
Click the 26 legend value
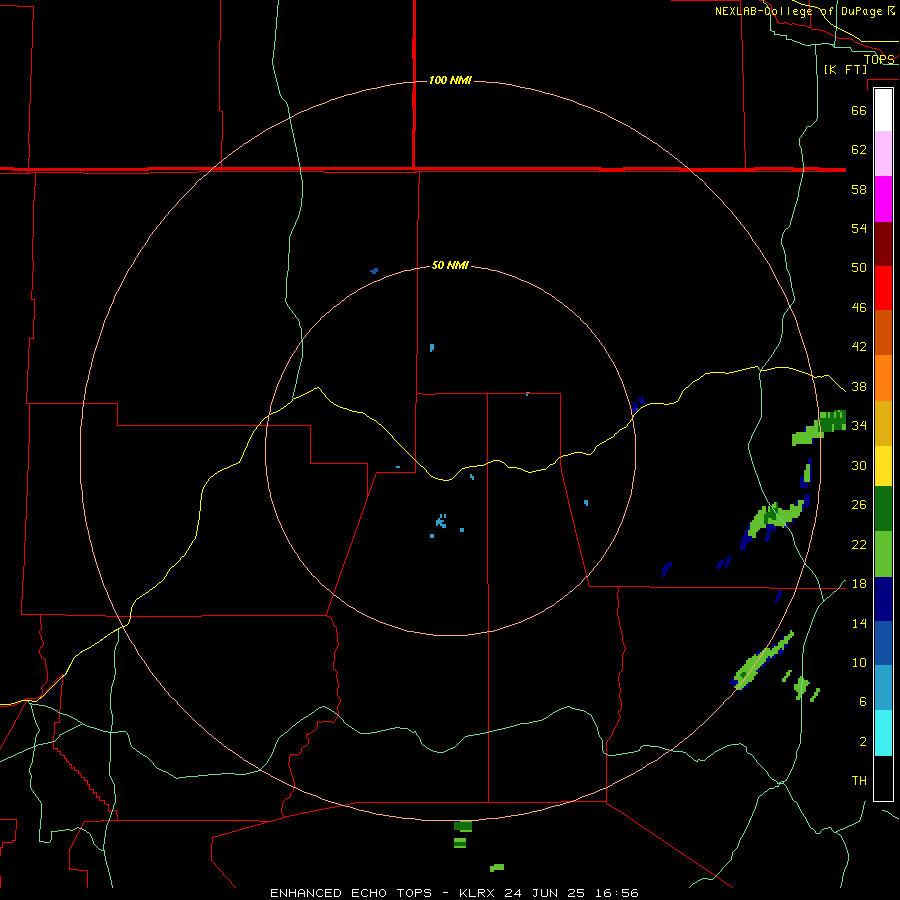[x=859, y=505]
